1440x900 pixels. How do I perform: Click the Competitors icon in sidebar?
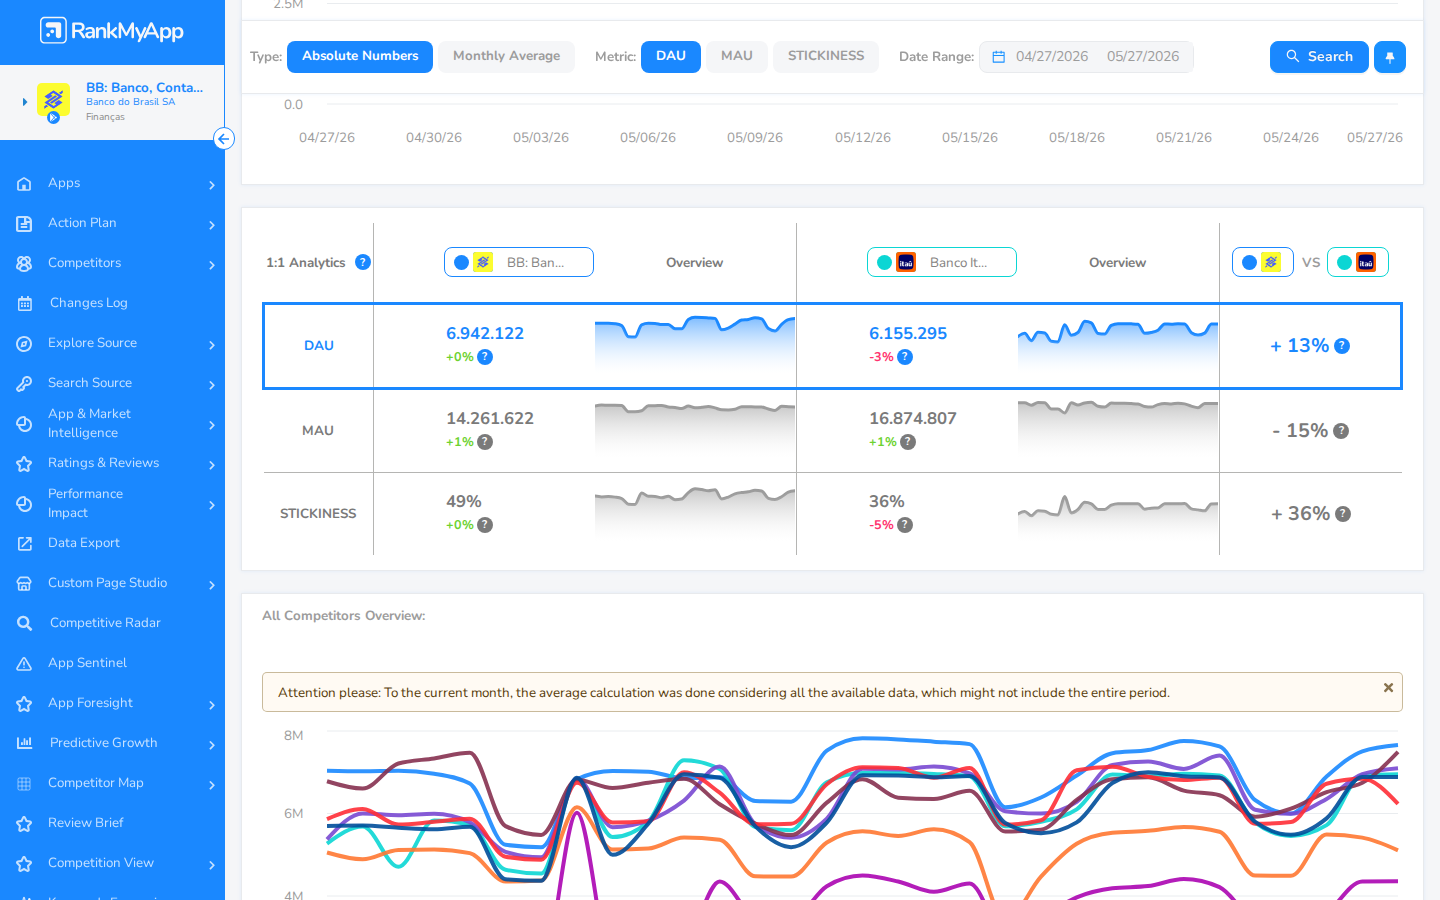pos(24,264)
